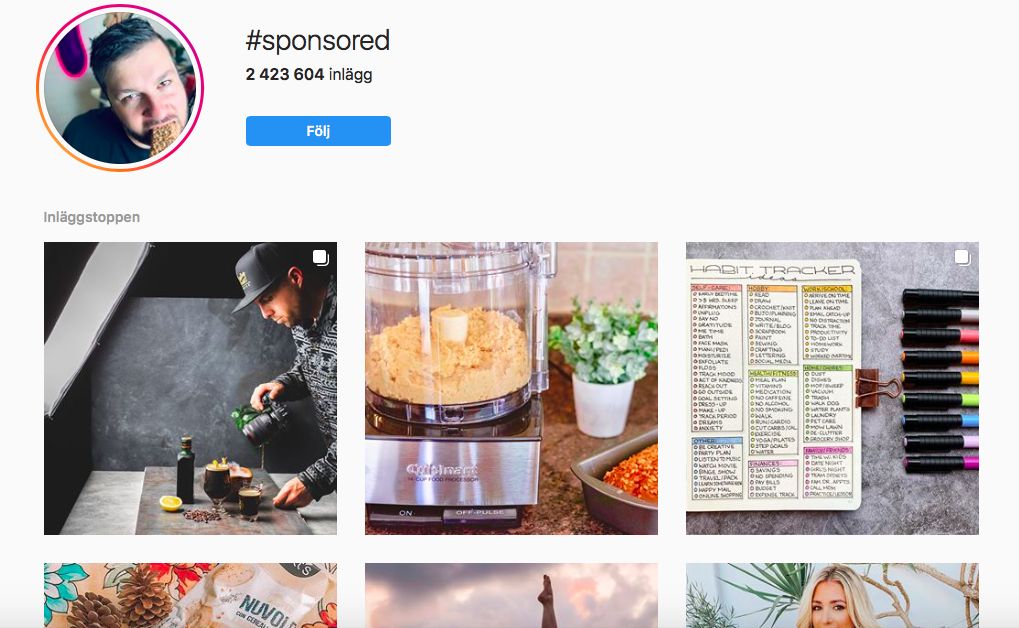Image resolution: width=1019 pixels, height=628 pixels.
Task: Open the Nuvole cereal bag post
Action: pyautogui.click(x=190, y=595)
